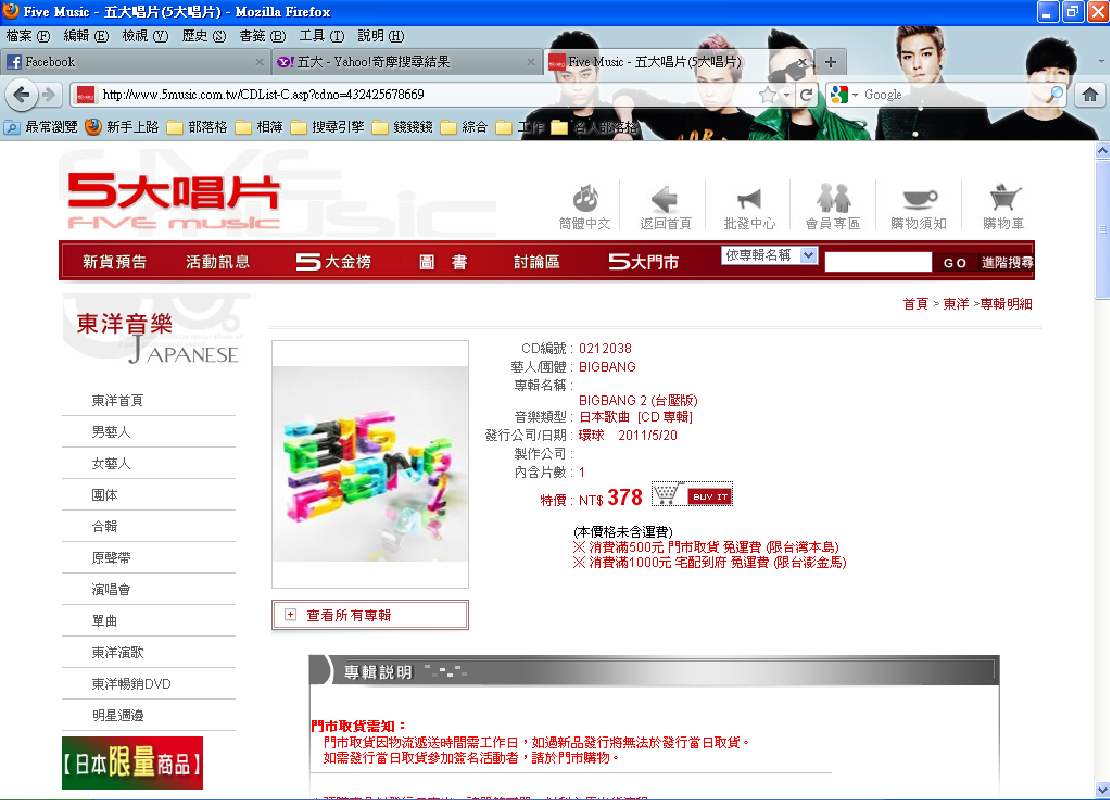Open the 部落格 bookmark folder
The width and height of the screenshot is (1110, 800).
coord(198,127)
